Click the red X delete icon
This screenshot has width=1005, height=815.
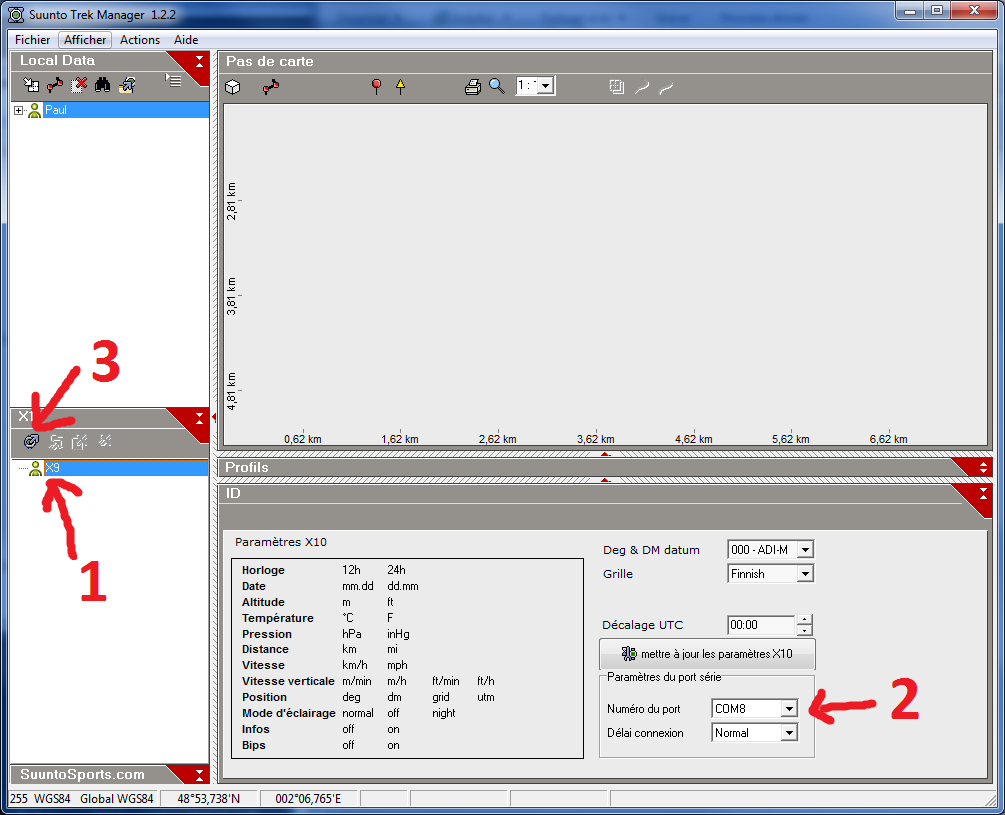(79, 86)
